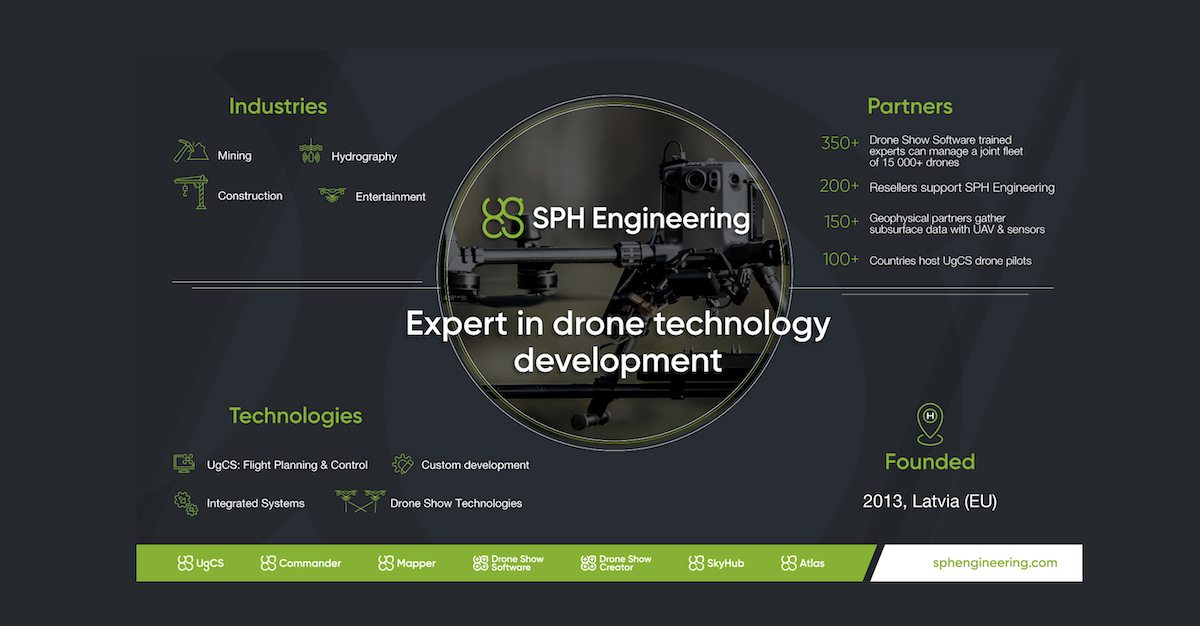Click the Hydrography icon
The image size is (1200, 626).
coord(313,153)
